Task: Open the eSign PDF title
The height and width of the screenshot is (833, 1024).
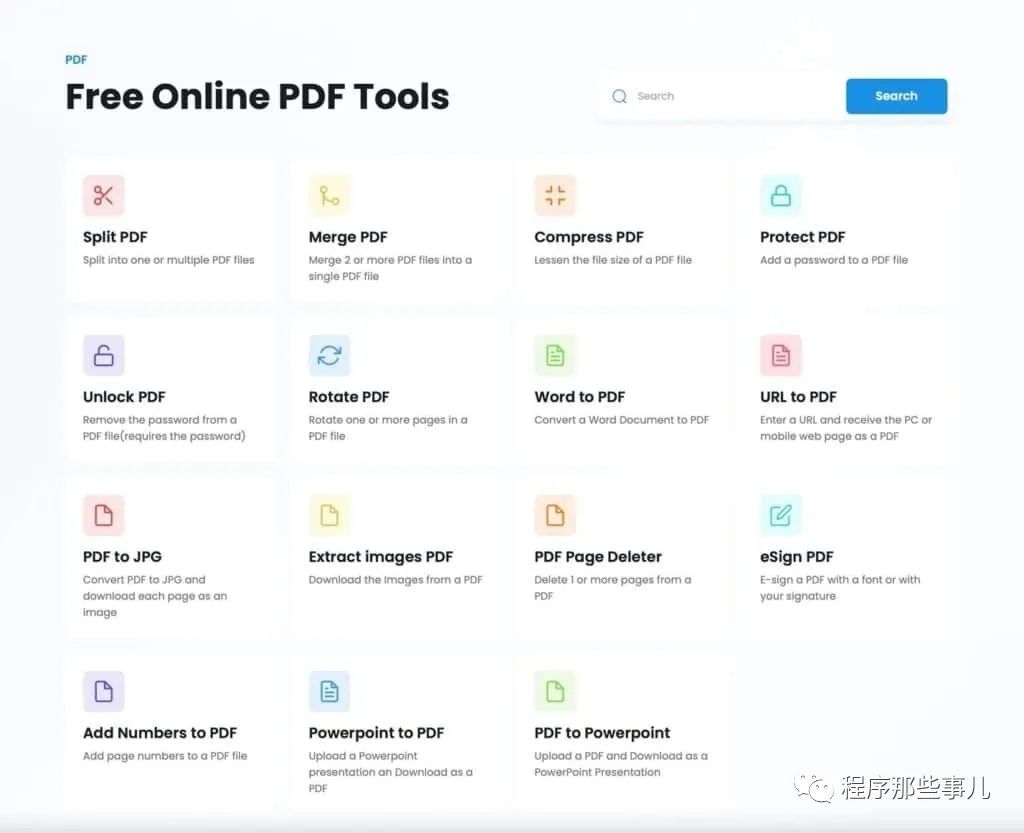Action: coord(797,557)
